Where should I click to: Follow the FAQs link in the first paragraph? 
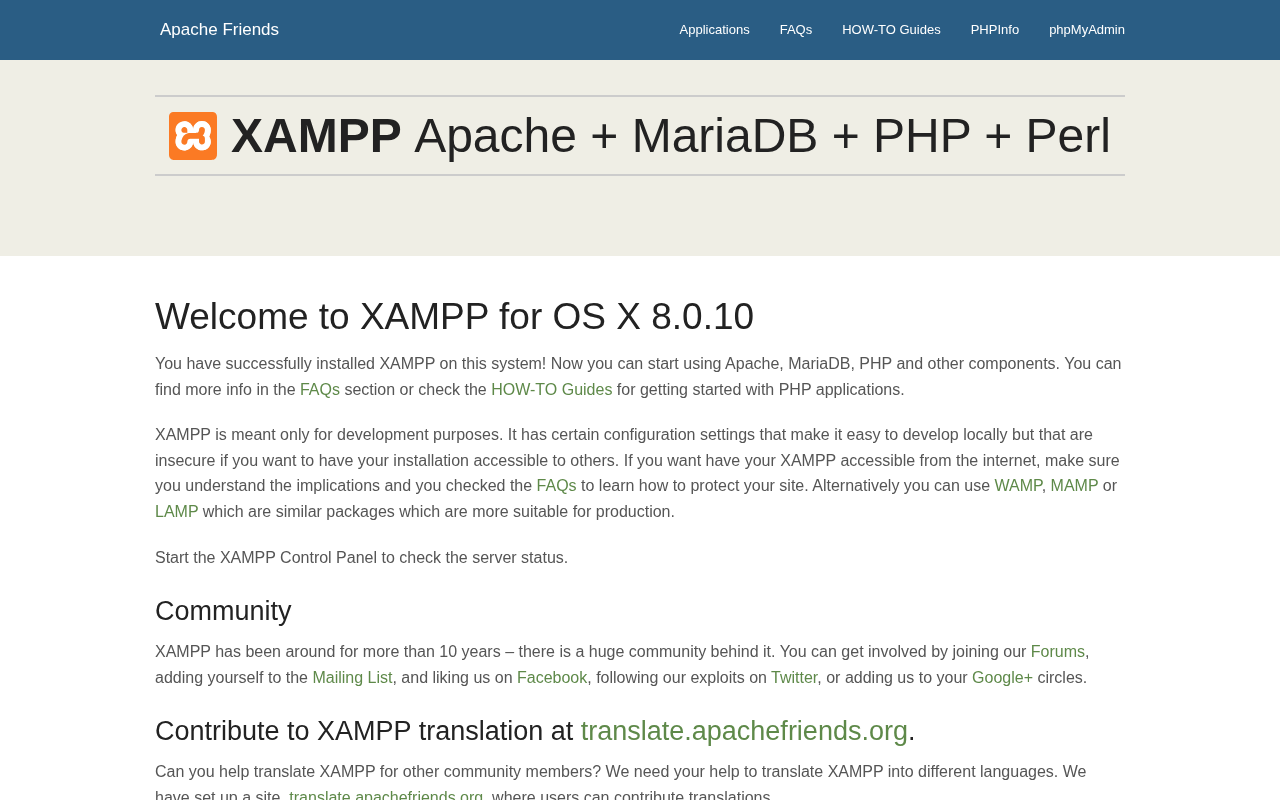click(320, 390)
